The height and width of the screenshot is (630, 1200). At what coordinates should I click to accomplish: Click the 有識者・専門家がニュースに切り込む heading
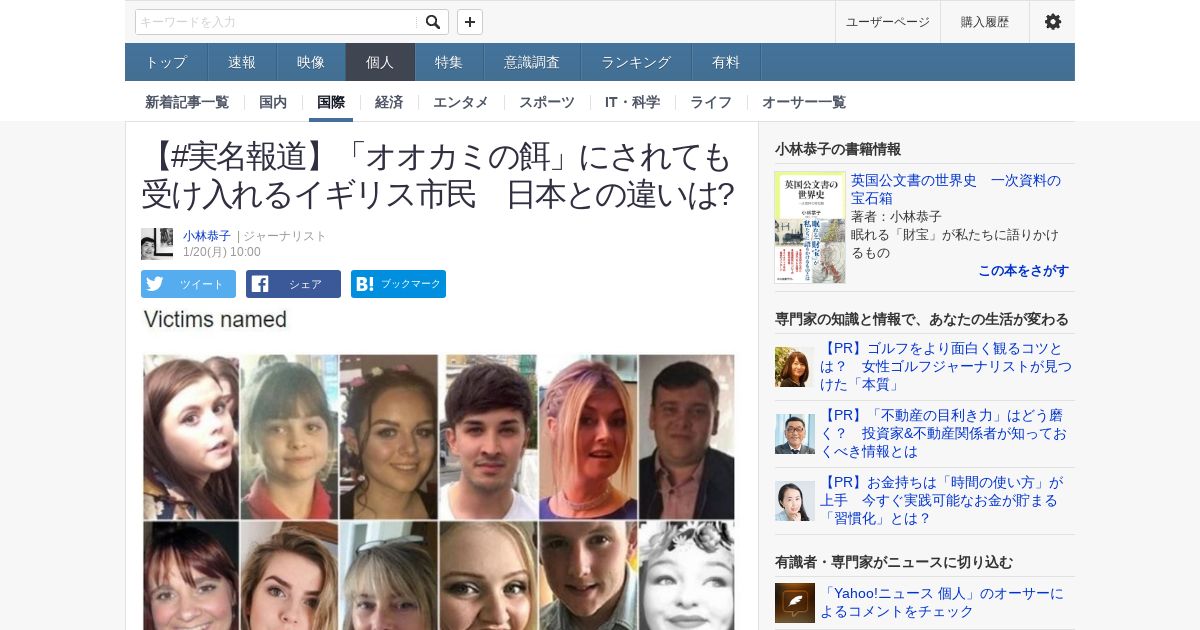pos(894,562)
